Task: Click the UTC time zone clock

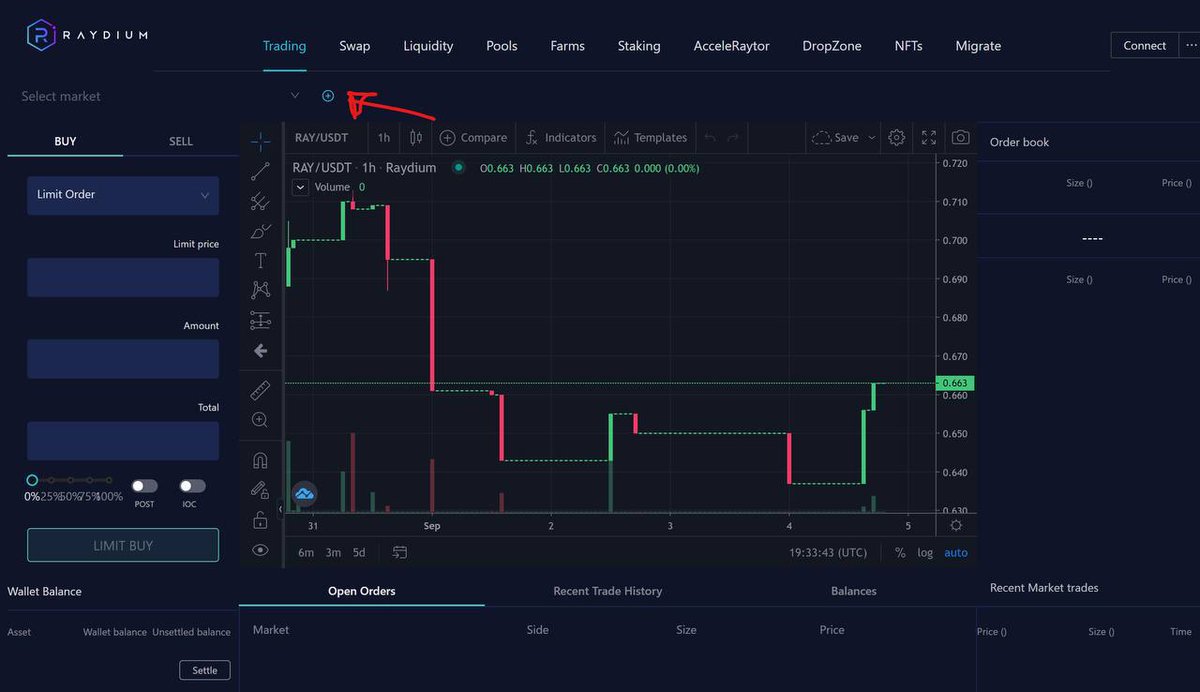Action: [828, 552]
